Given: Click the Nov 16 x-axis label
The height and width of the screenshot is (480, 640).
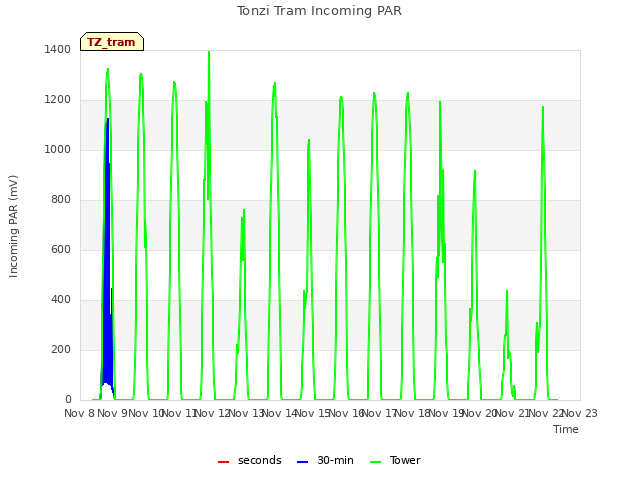Looking at the screenshot, I should [x=346, y=413].
